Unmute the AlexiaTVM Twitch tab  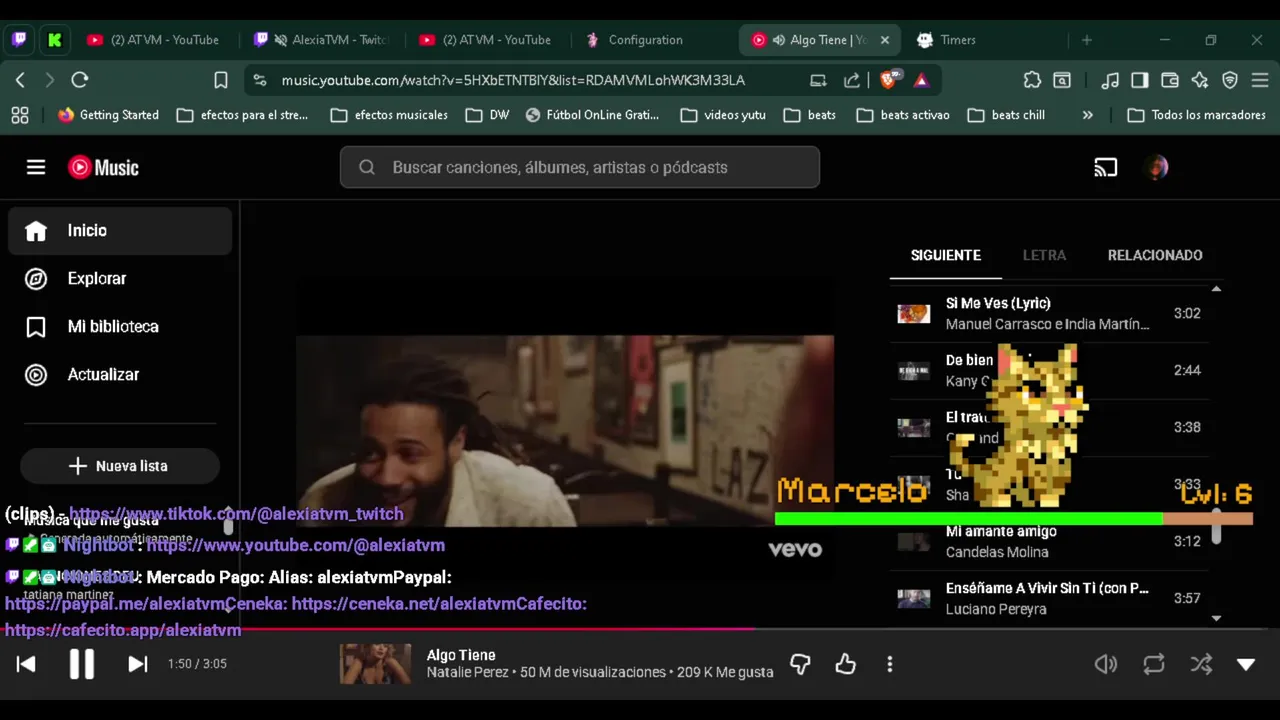[x=280, y=40]
